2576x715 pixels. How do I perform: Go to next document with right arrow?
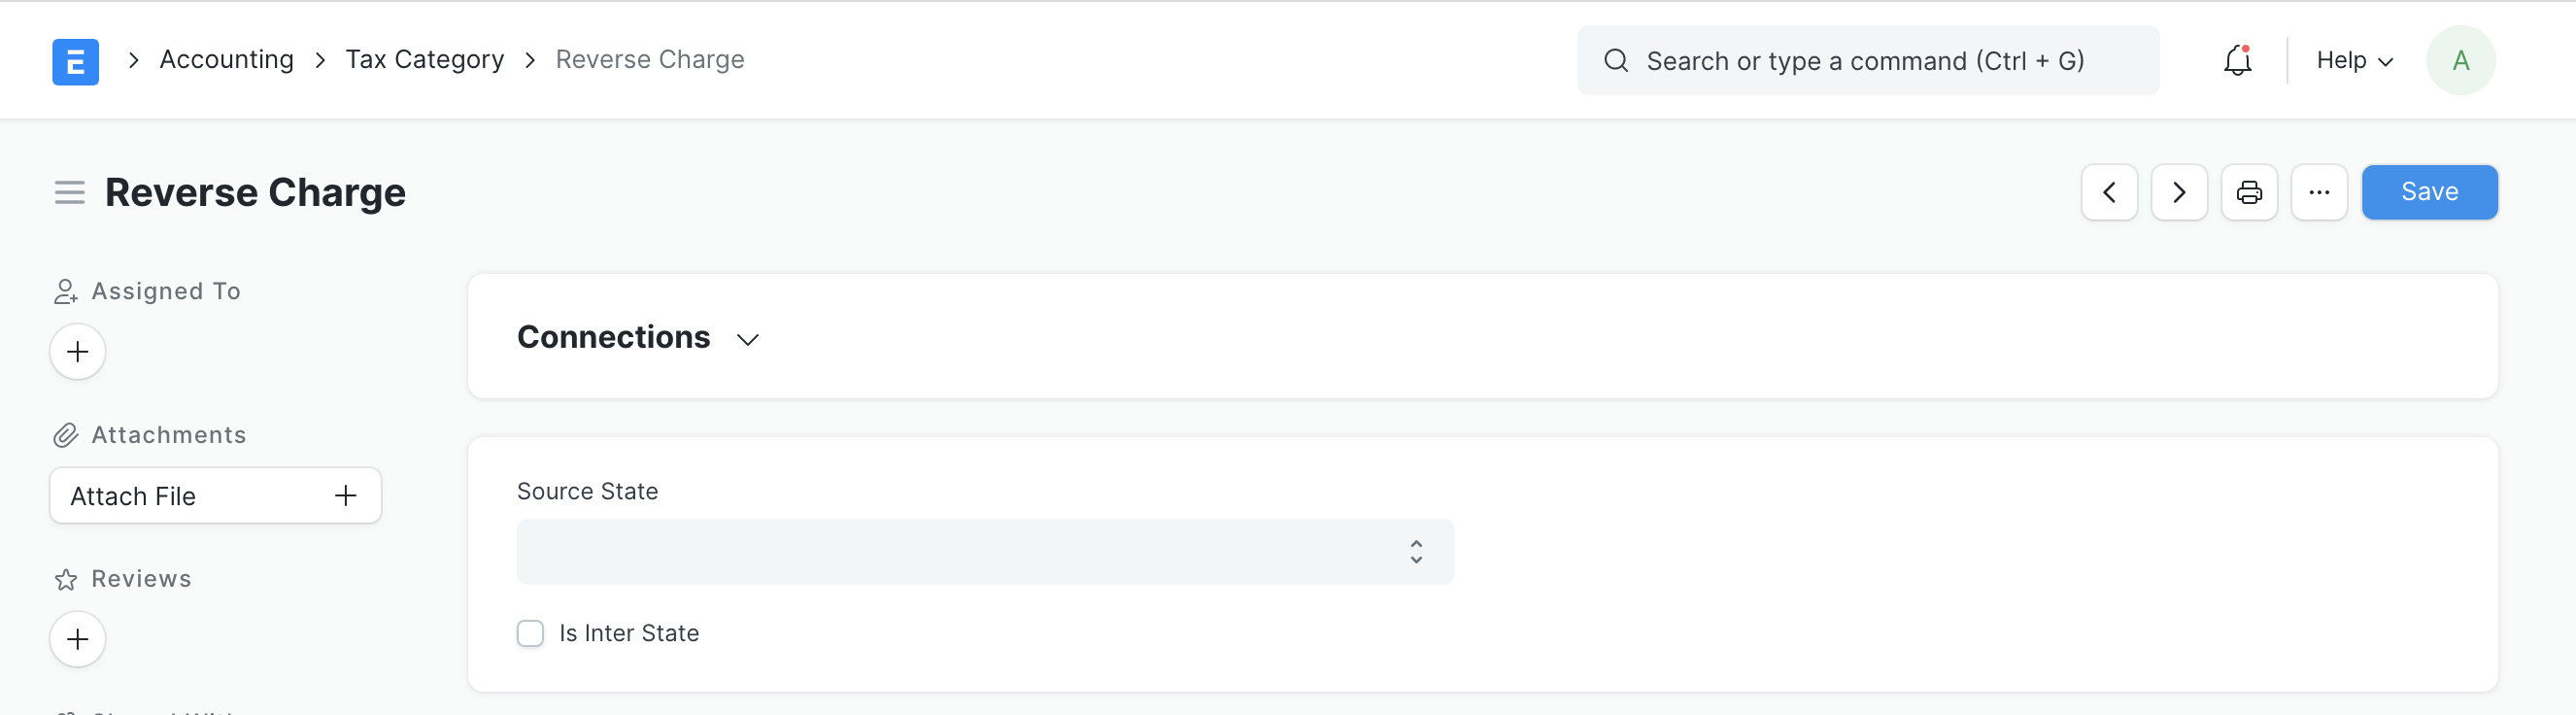[x=2179, y=192]
